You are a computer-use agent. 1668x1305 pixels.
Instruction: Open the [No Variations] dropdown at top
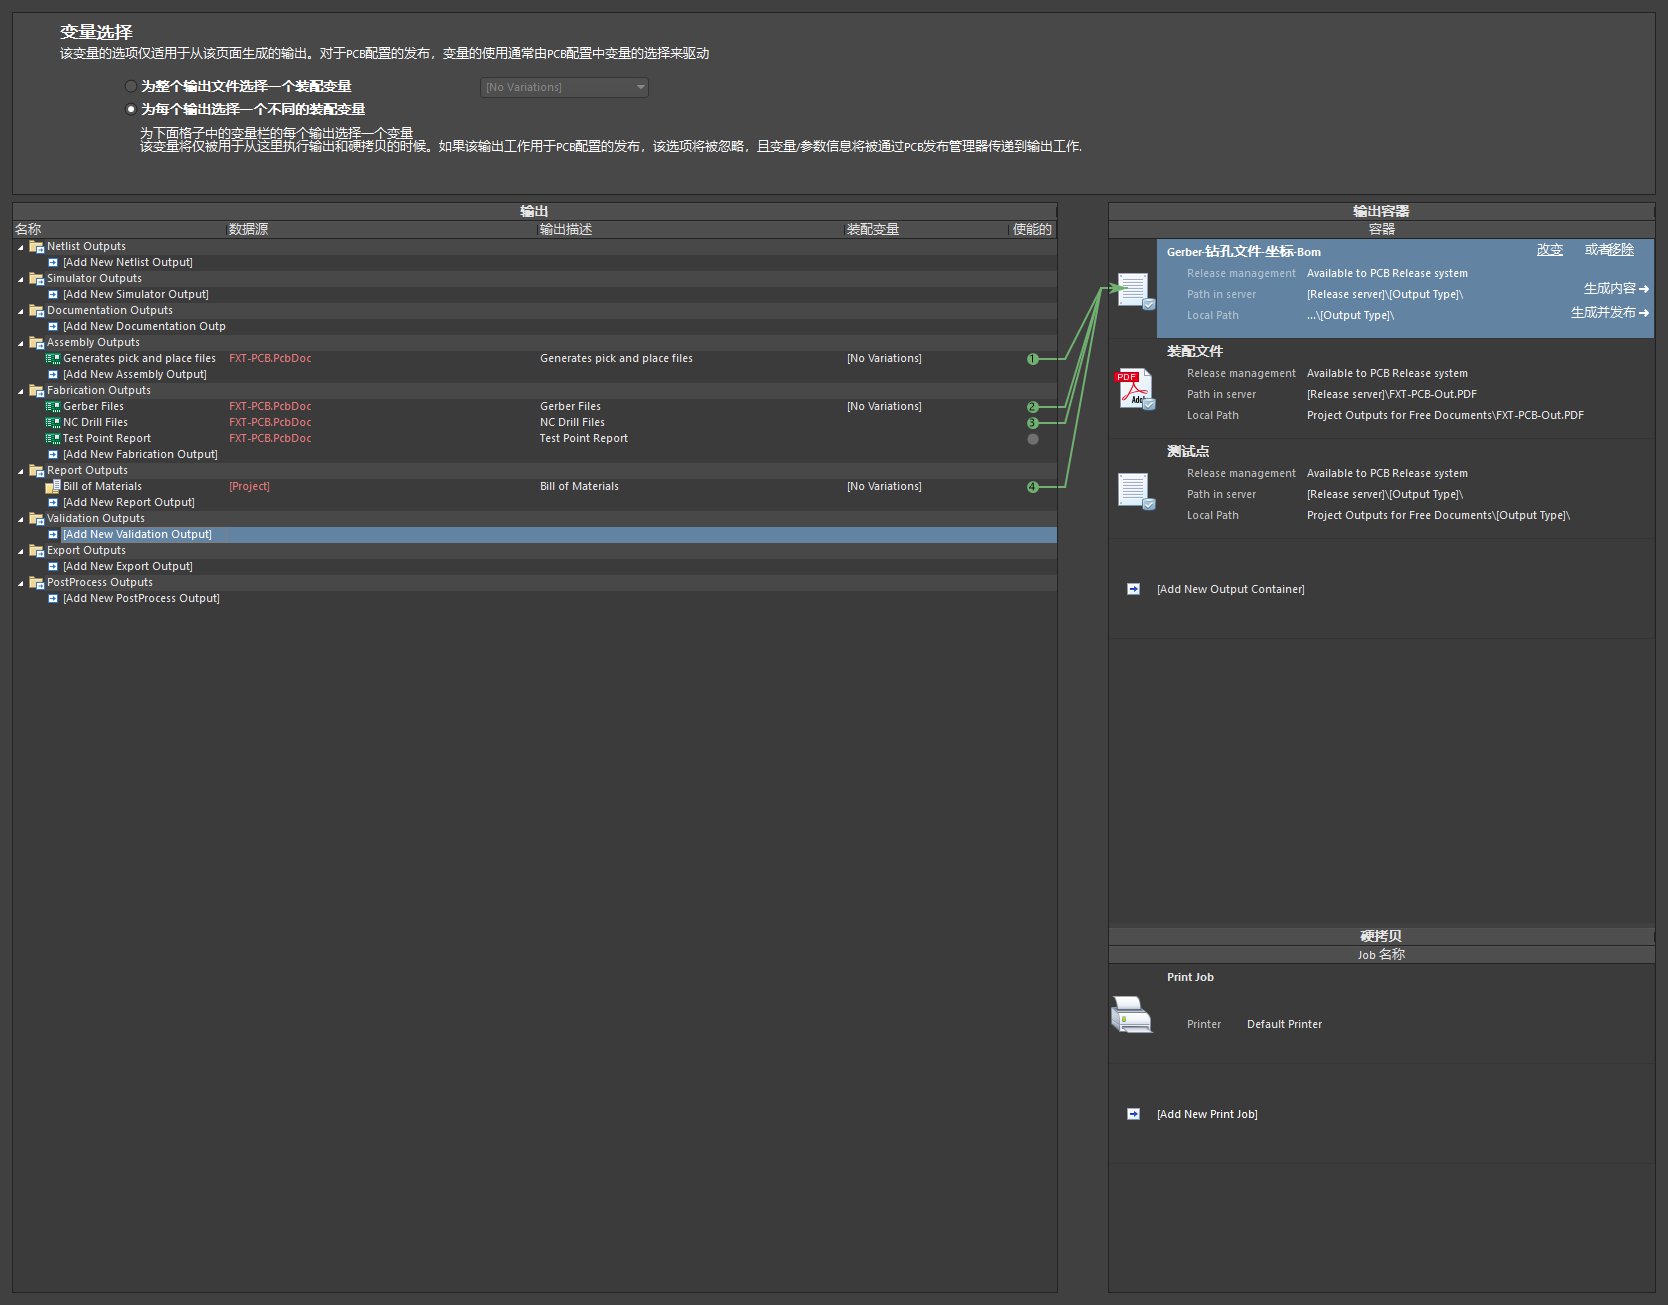pos(564,87)
